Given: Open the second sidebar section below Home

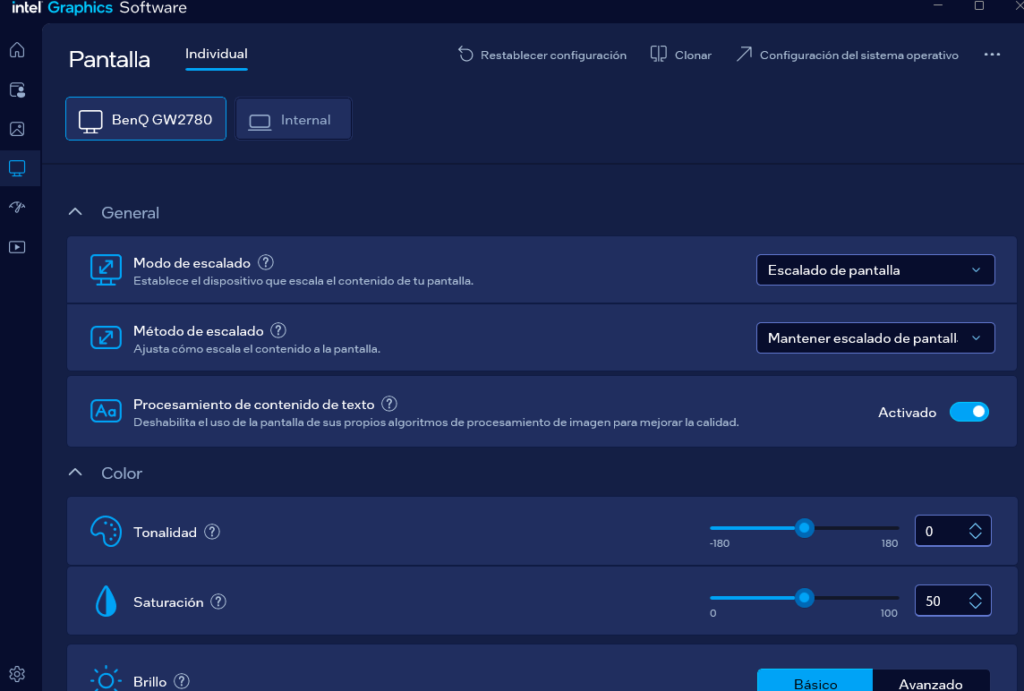Looking at the screenshot, I should [16, 89].
